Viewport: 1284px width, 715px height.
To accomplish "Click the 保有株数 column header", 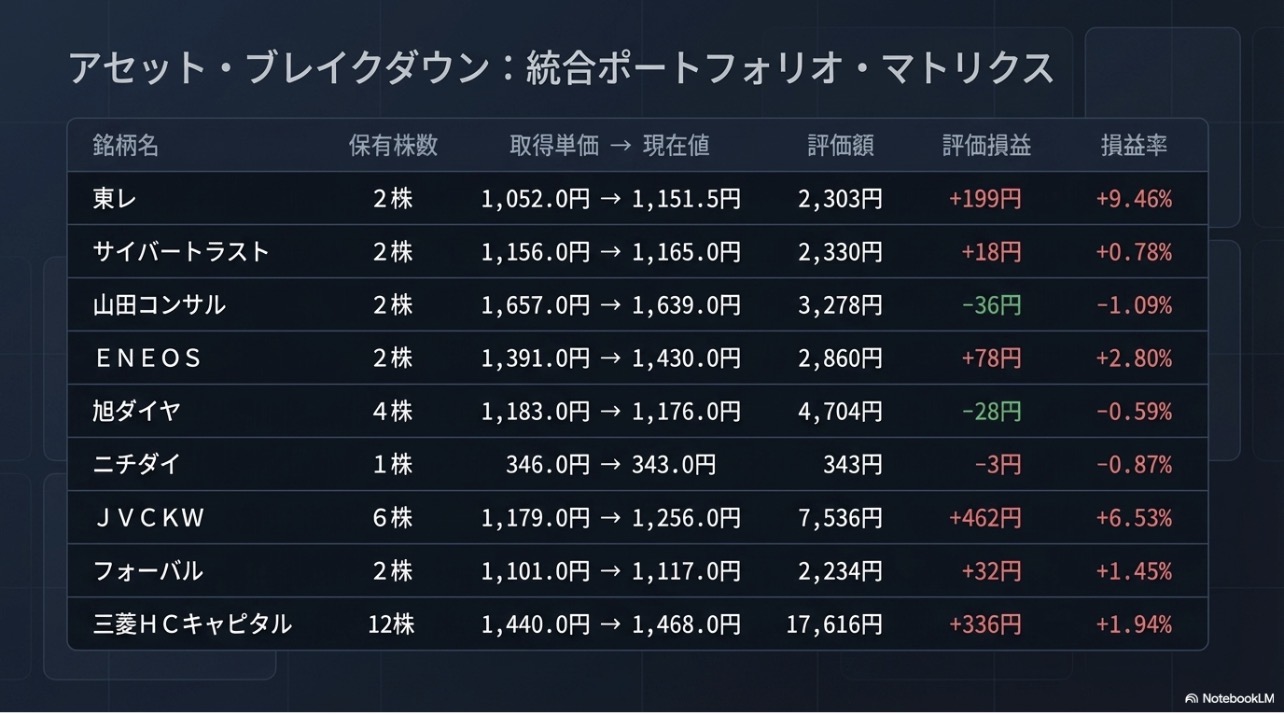I will coord(393,146).
